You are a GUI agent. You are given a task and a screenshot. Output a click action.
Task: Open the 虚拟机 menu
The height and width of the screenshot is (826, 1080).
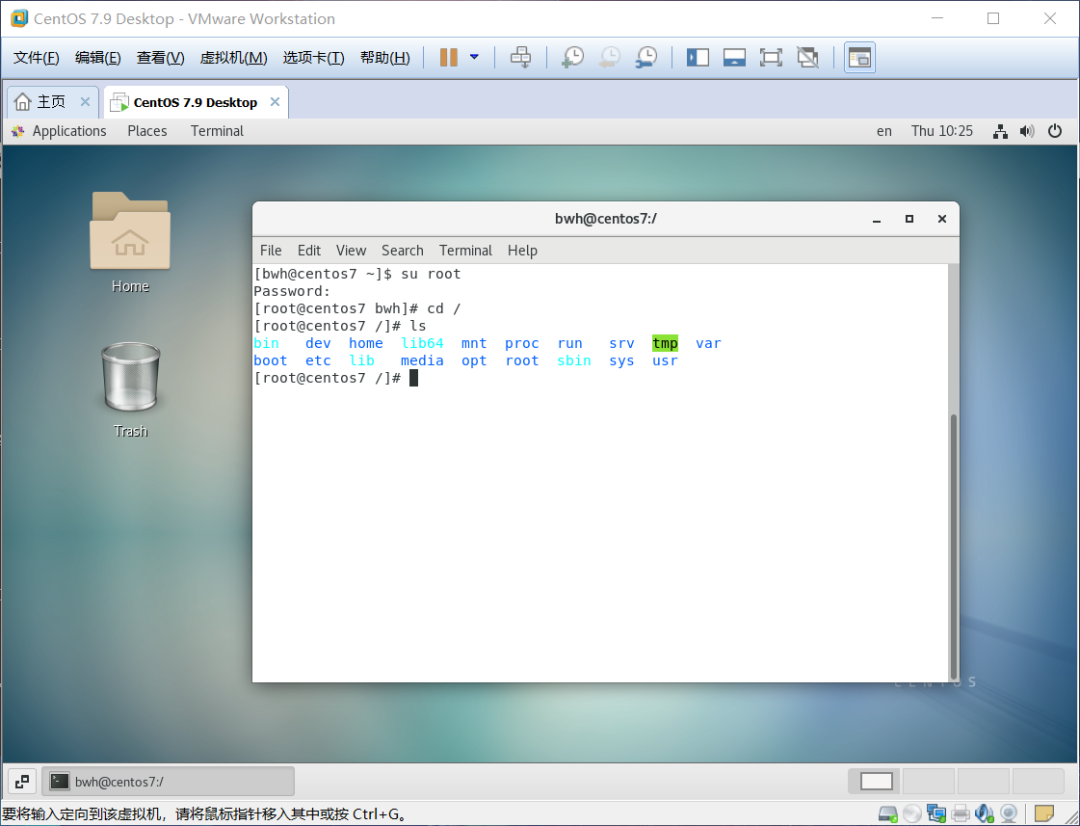point(233,57)
